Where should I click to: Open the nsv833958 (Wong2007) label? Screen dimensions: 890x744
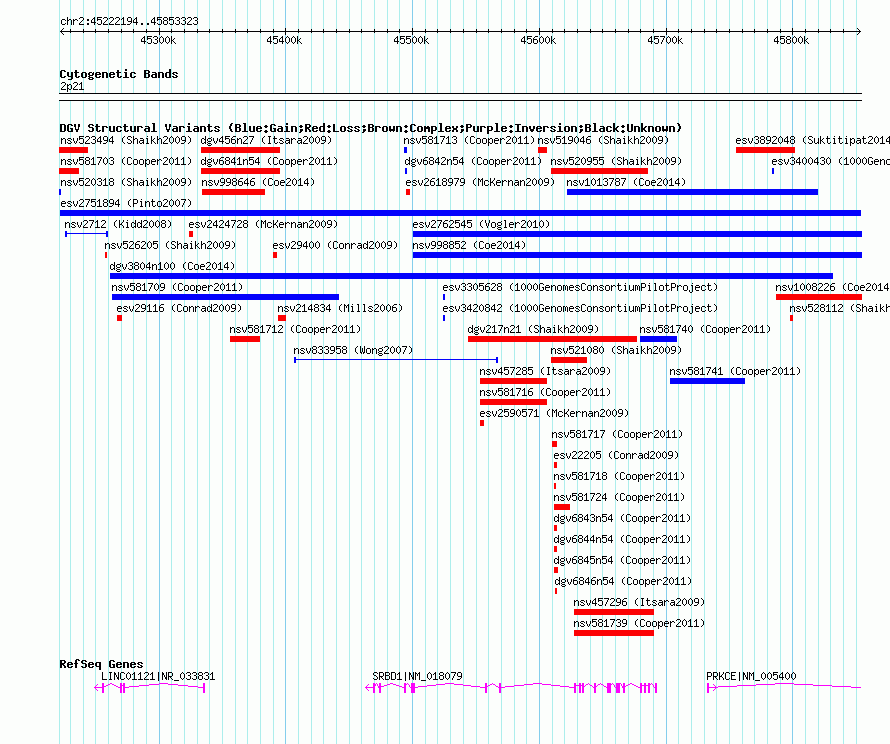click(353, 350)
